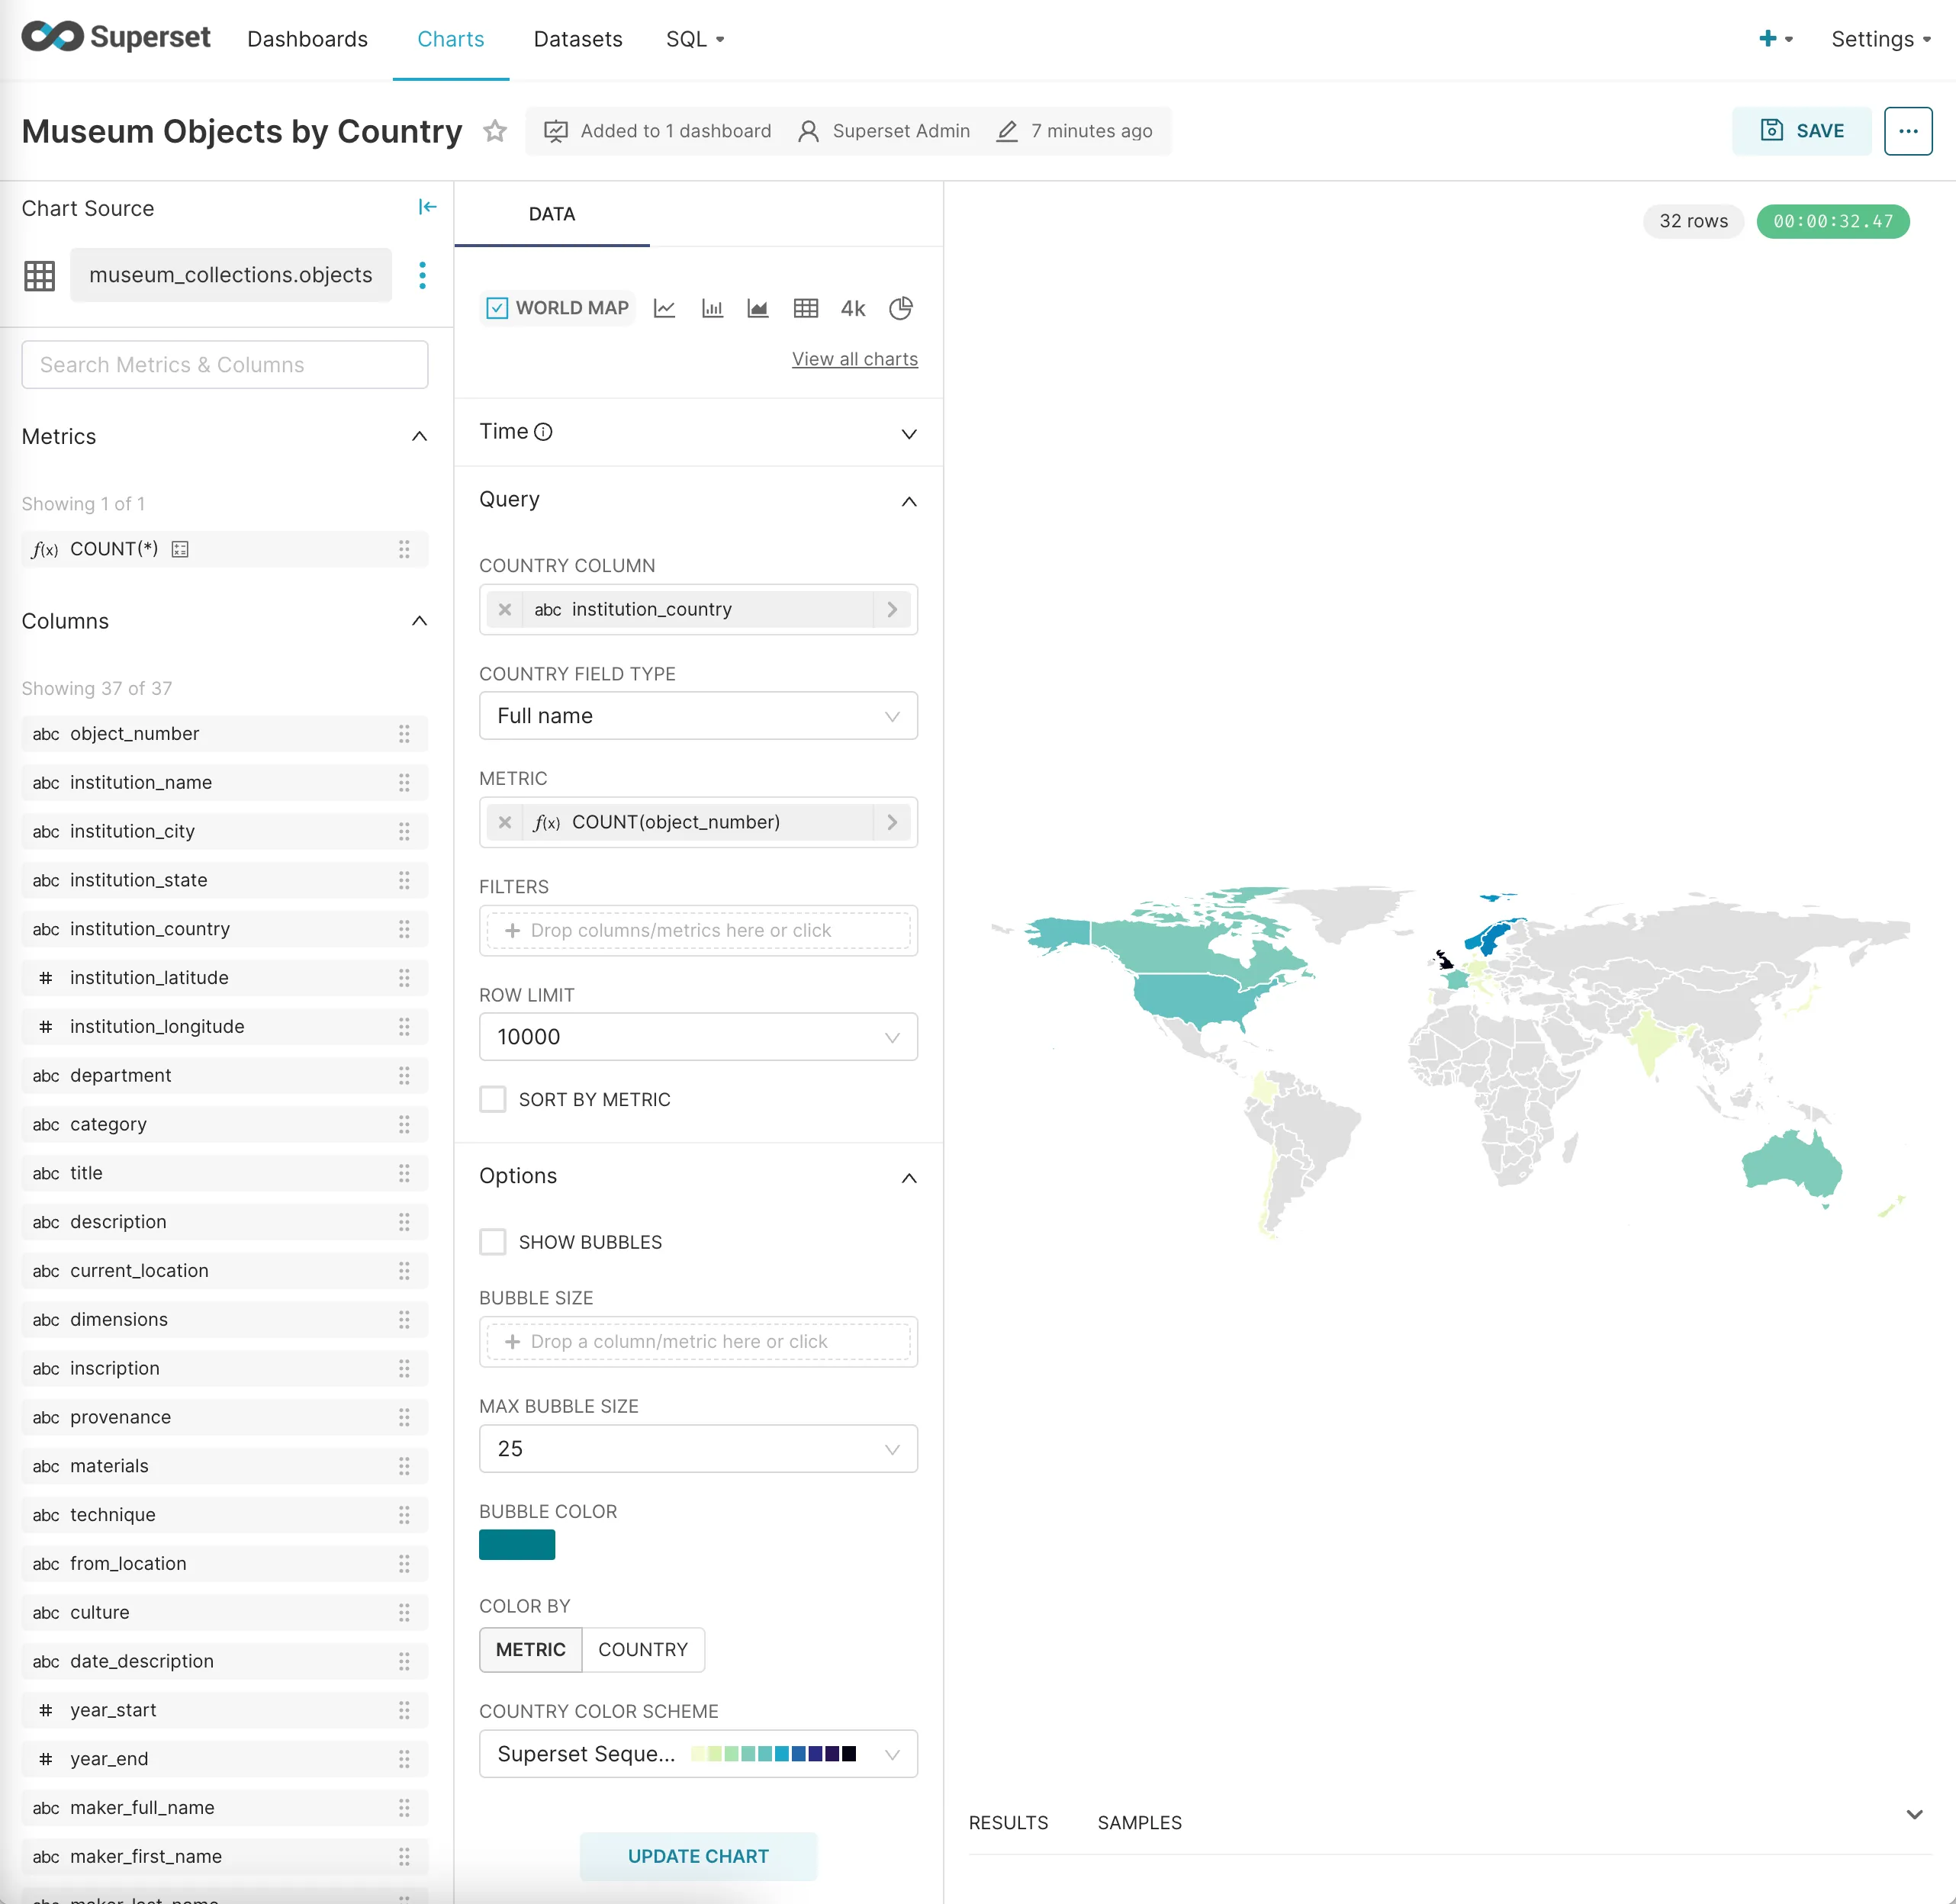Uncheck the WORLD MAP chart selection
The height and width of the screenshot is (1904, 1956).
click(497, 308)
